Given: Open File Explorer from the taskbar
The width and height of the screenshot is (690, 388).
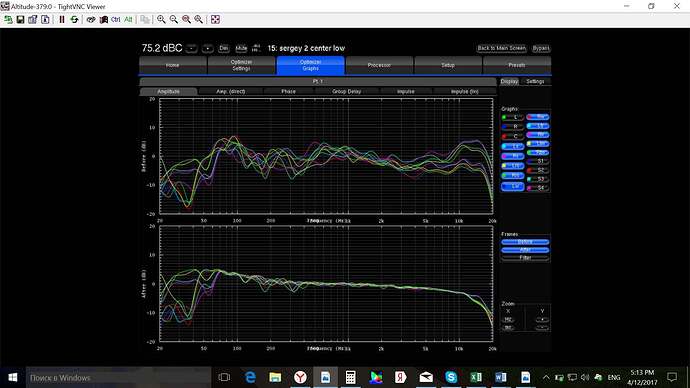Looking at the screenshot, I should coord(275,377).
